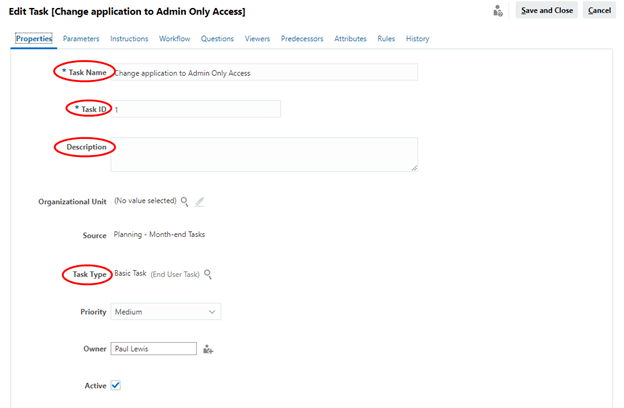Open the Organizational Unit search magnifier

(184, 201)
